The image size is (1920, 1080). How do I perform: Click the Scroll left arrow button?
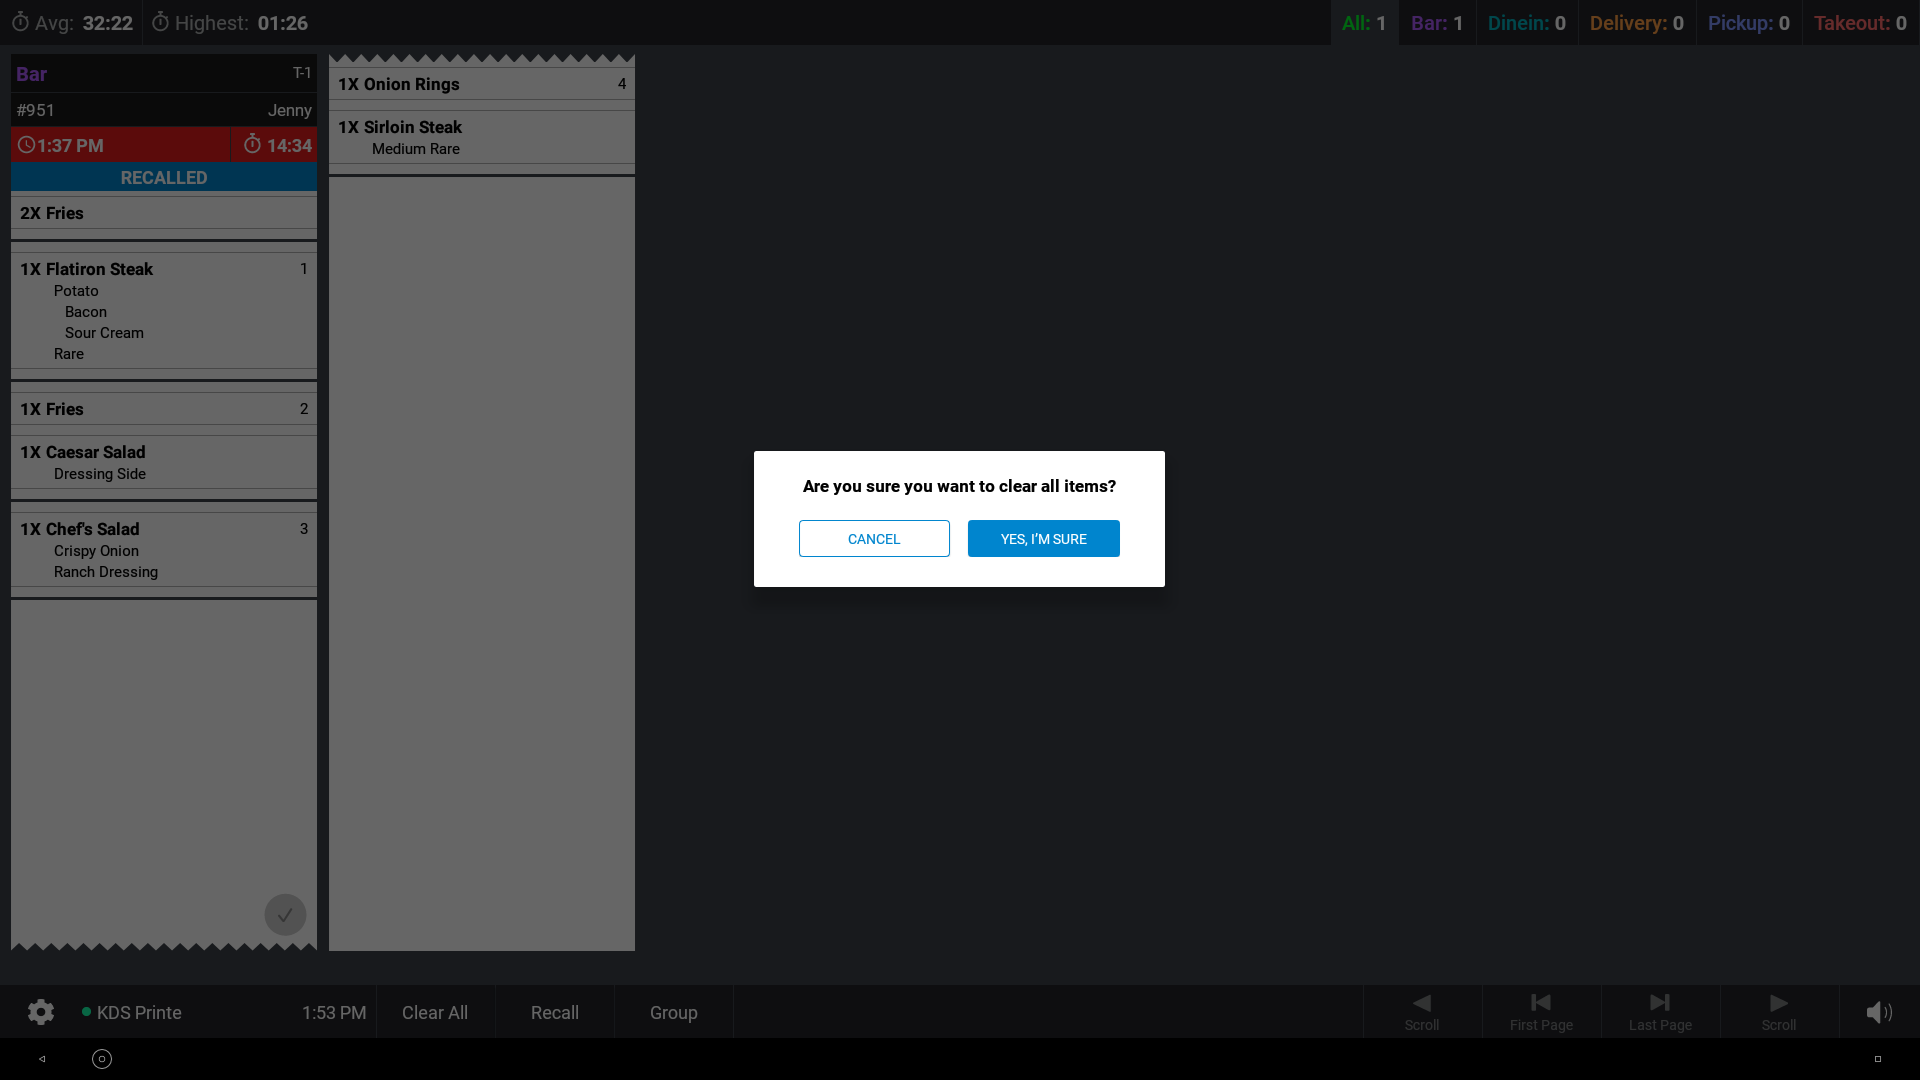[x=1421, y=1011]
